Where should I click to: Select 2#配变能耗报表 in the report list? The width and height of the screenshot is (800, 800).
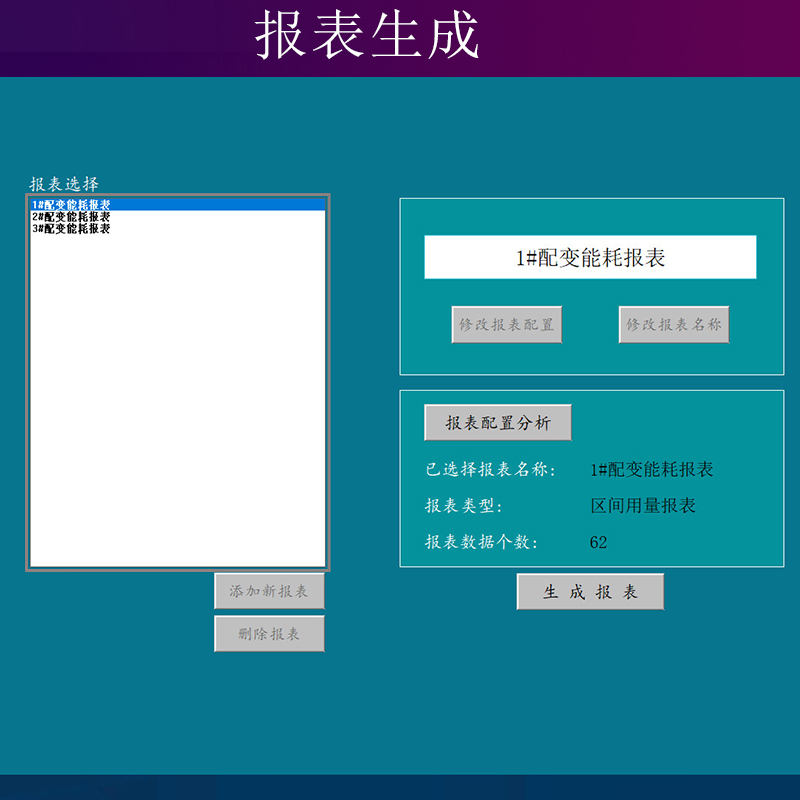click(72, 217)
